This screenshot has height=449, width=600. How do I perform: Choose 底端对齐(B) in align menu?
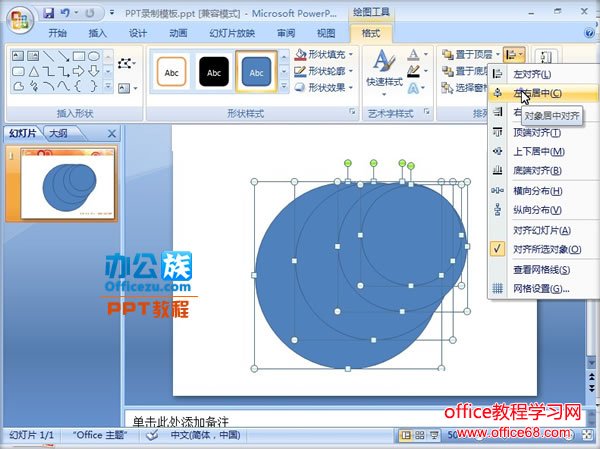pyautogui.click(x=543, y=171)
